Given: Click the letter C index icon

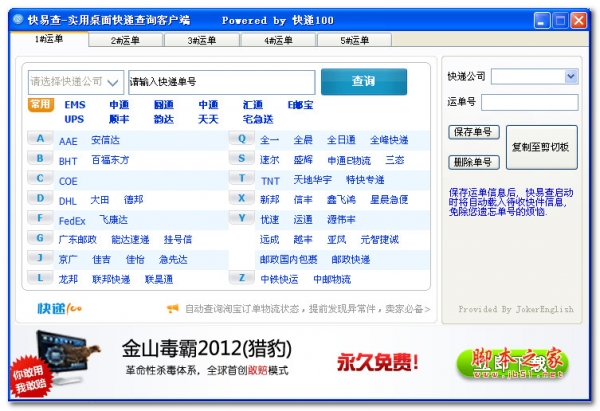Looking at the screenshot, I should click(x=40, y=178).
